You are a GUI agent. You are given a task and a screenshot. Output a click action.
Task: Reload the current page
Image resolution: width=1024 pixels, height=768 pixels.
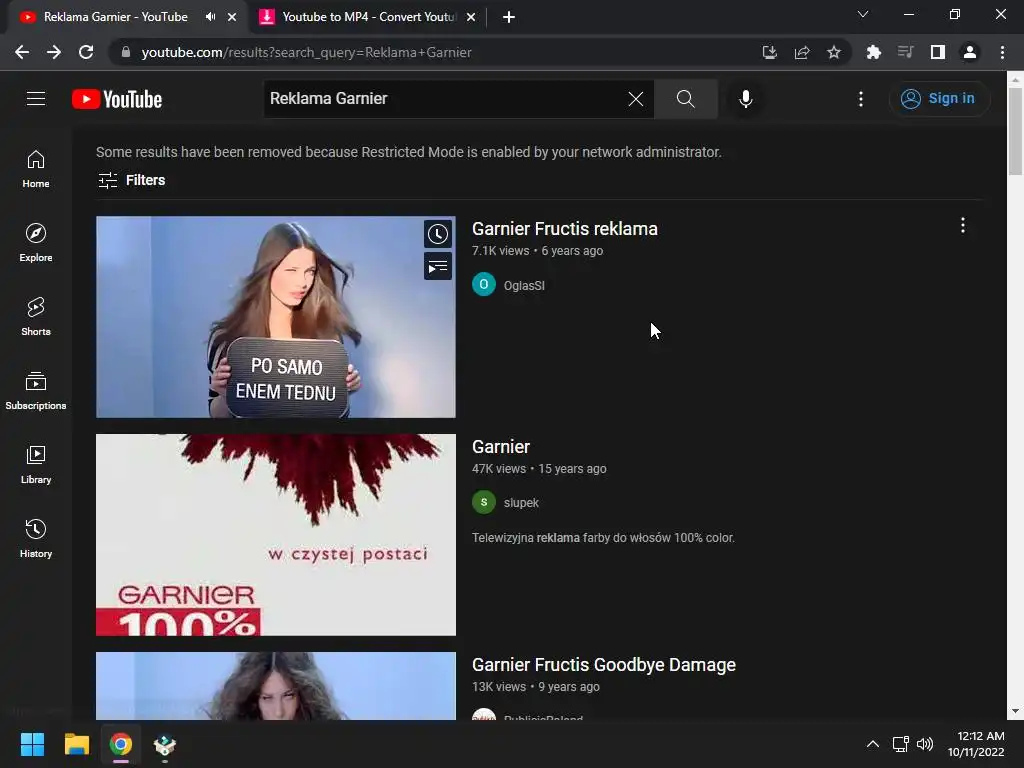[x=86, y=52]
